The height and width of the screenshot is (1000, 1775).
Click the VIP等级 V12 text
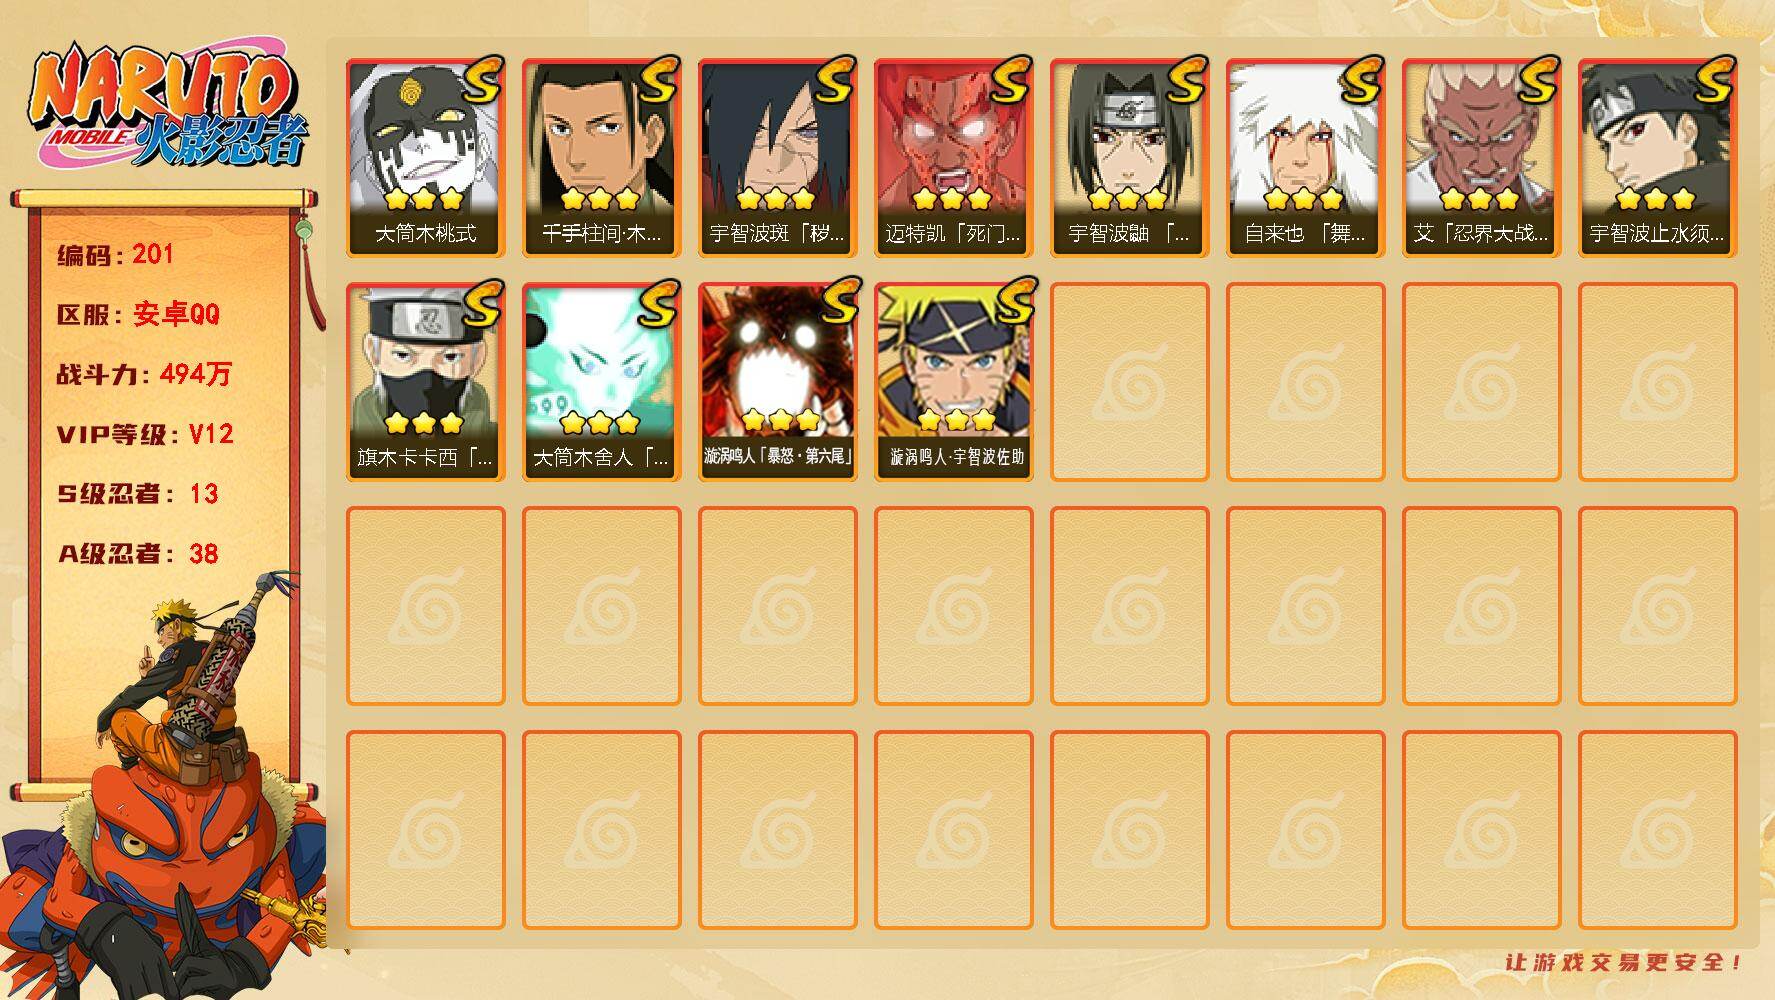(x=145, y=434)
